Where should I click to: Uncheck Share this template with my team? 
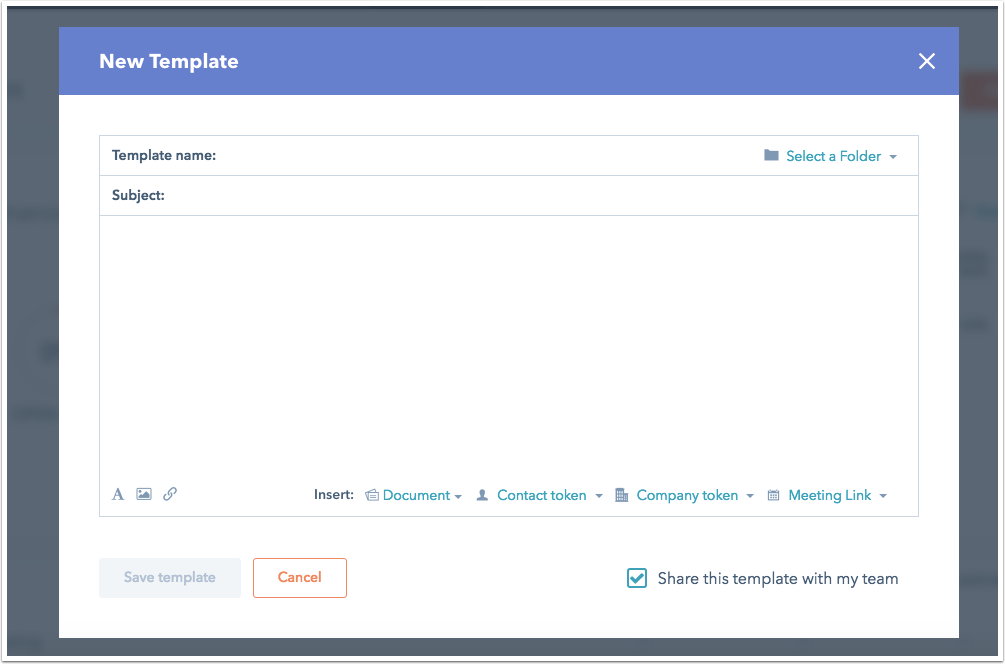636,578
